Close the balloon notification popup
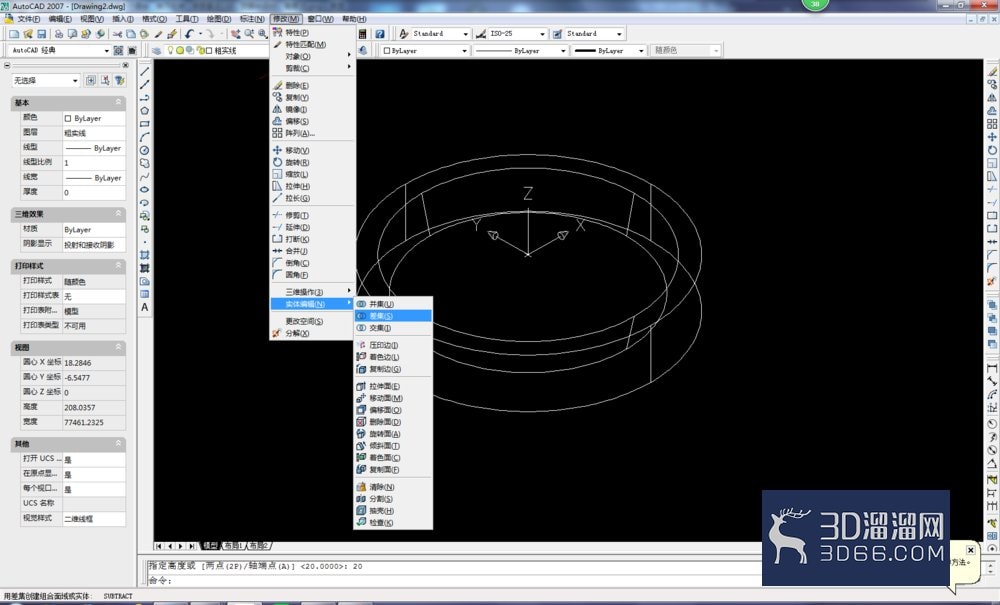This screenshot has width=1000, height=605. pyautogui.click(x=971, y=550)
